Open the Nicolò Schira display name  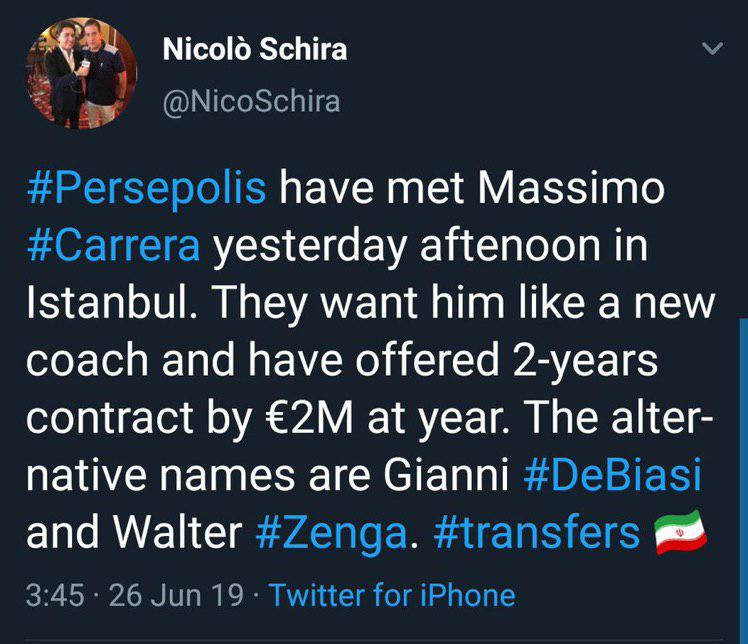pos(254,49)
